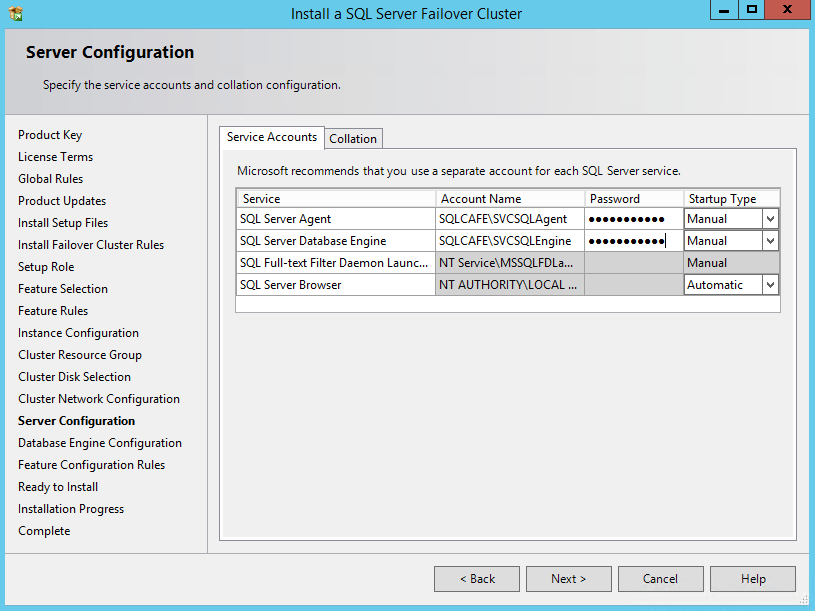Click Install Failover Cluster Rules step
Screen dimensions: 815x611
point(91,245)
